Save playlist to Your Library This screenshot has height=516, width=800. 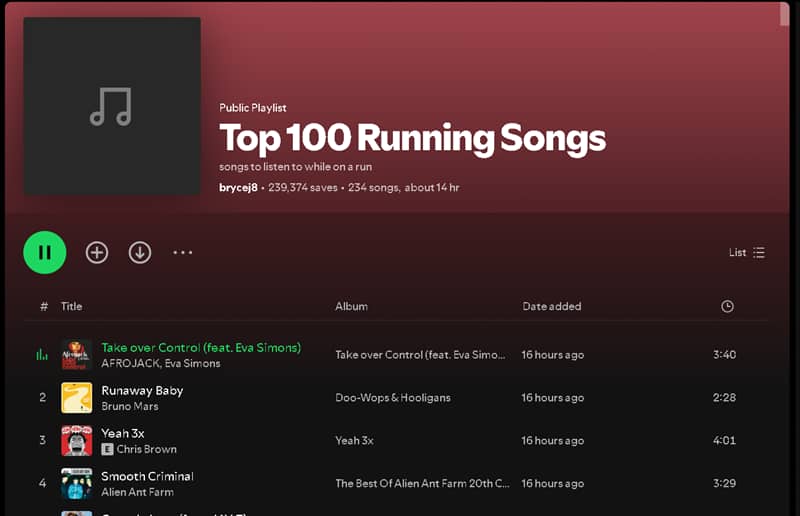click(x=97, y=252)
